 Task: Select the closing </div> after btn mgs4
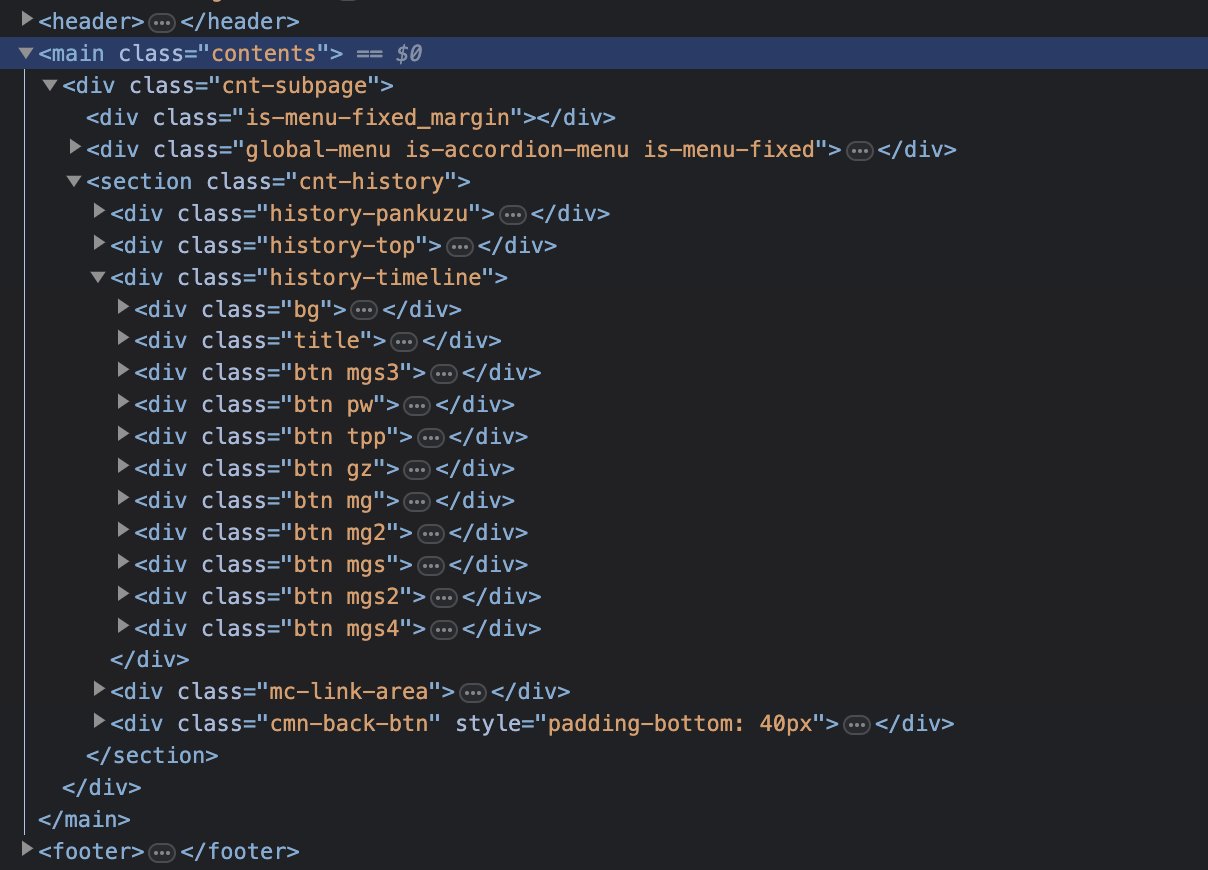point(149,659)
